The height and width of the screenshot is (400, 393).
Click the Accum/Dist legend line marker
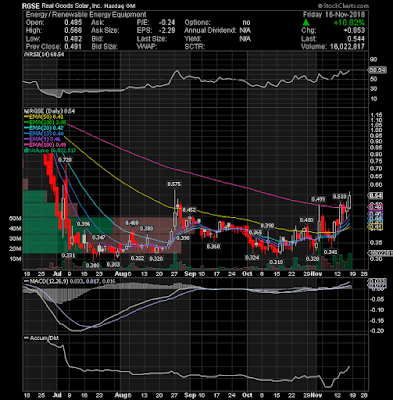(26, 338)
